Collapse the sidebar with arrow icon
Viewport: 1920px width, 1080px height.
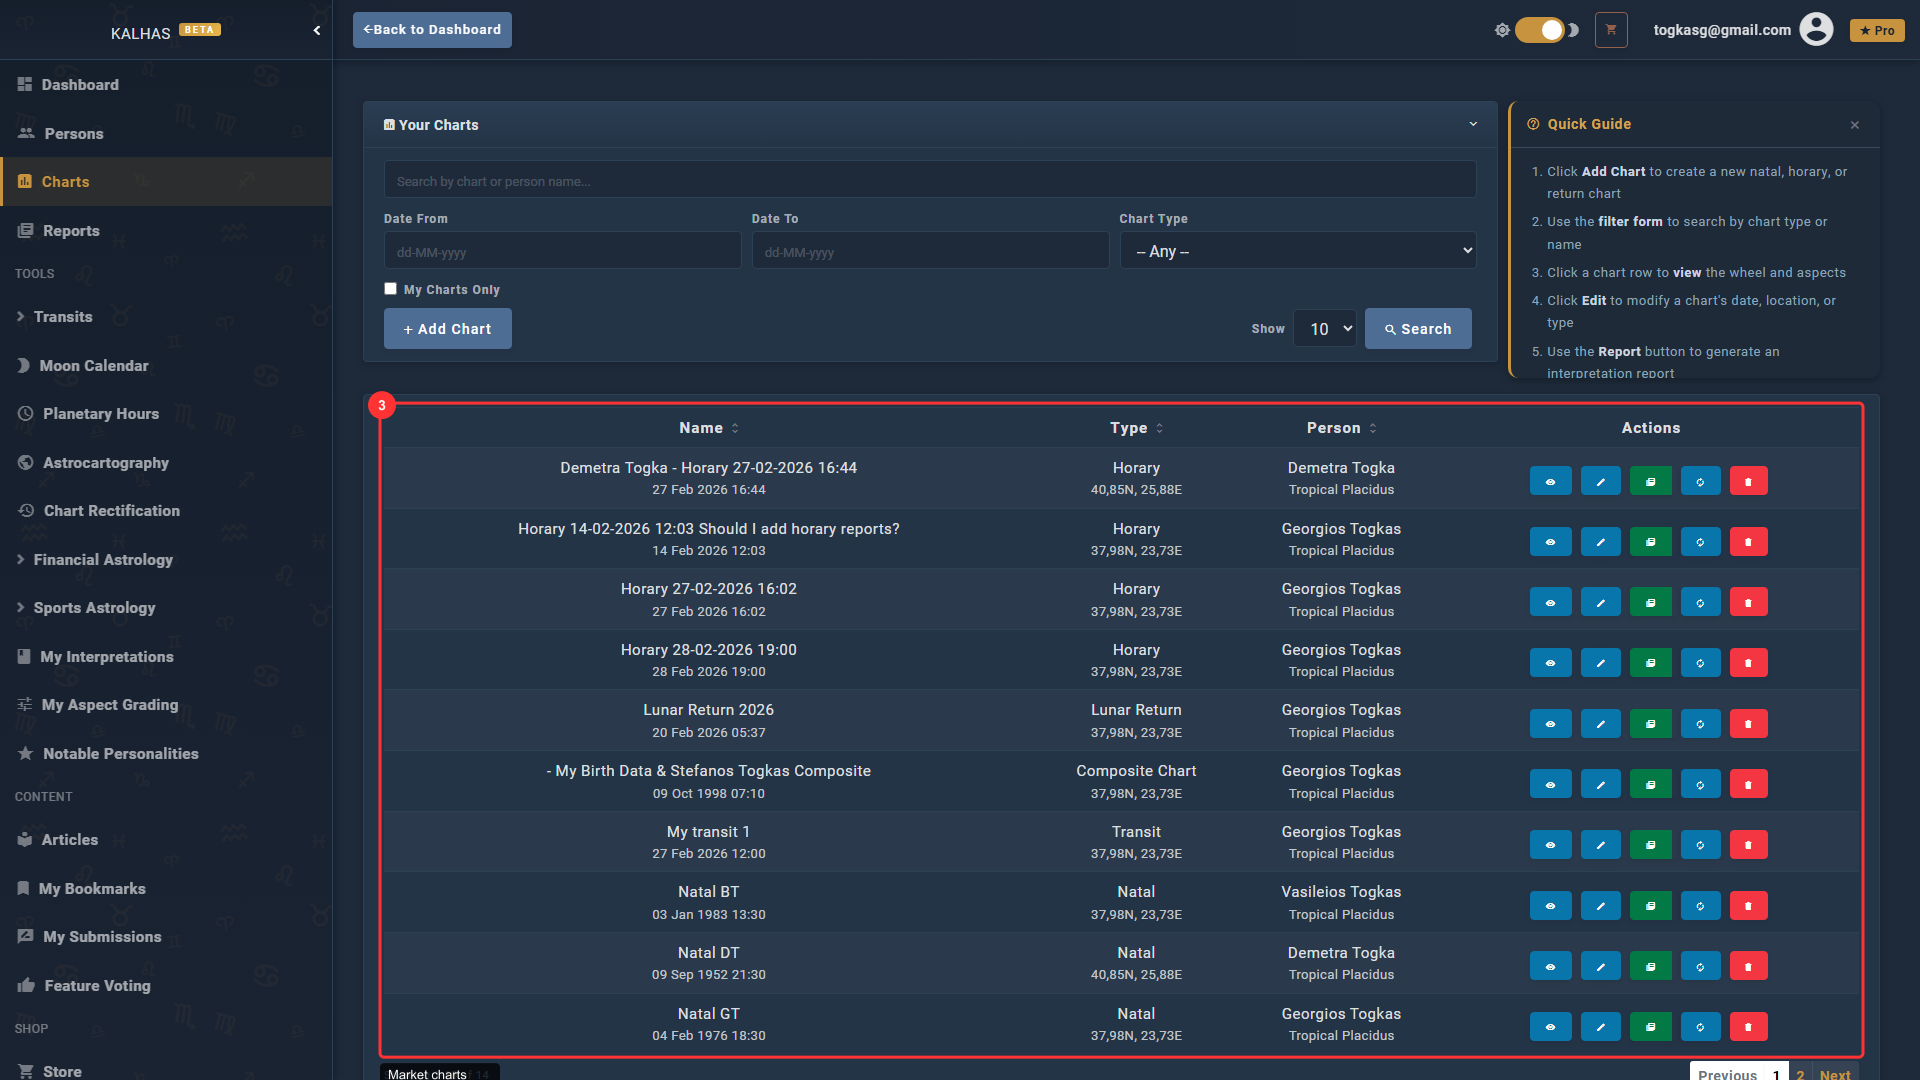tap(317, 31)
